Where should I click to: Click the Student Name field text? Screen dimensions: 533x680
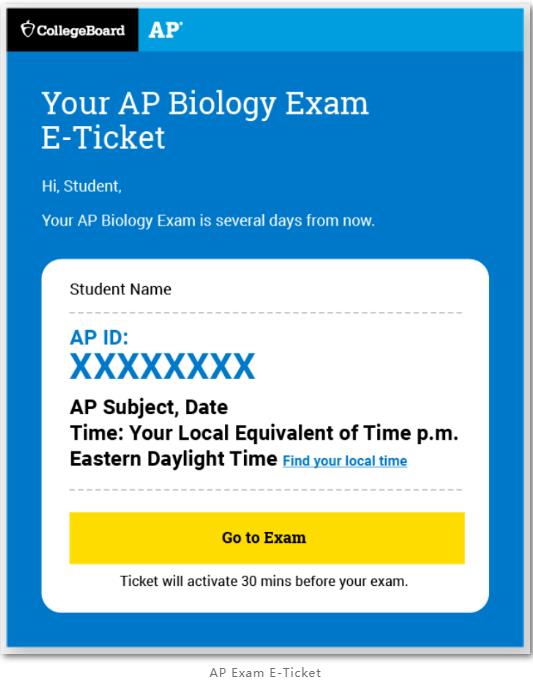click(x=121, y=289)
